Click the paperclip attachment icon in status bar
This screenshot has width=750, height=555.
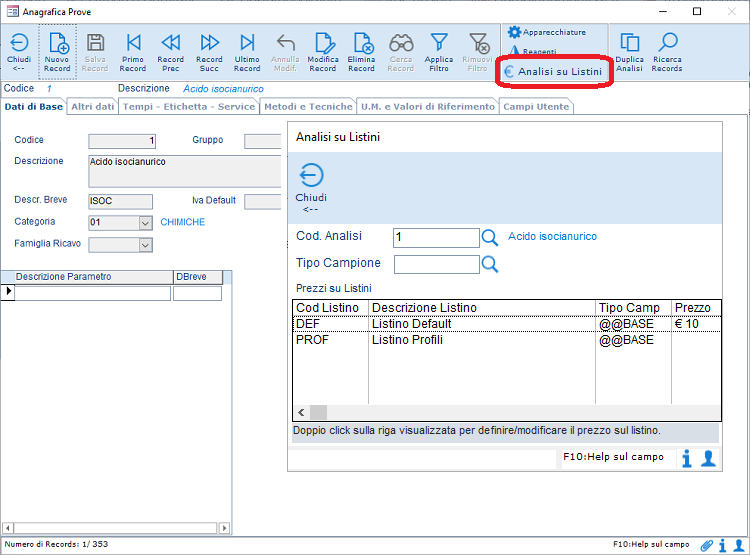[x=706, y=545]
